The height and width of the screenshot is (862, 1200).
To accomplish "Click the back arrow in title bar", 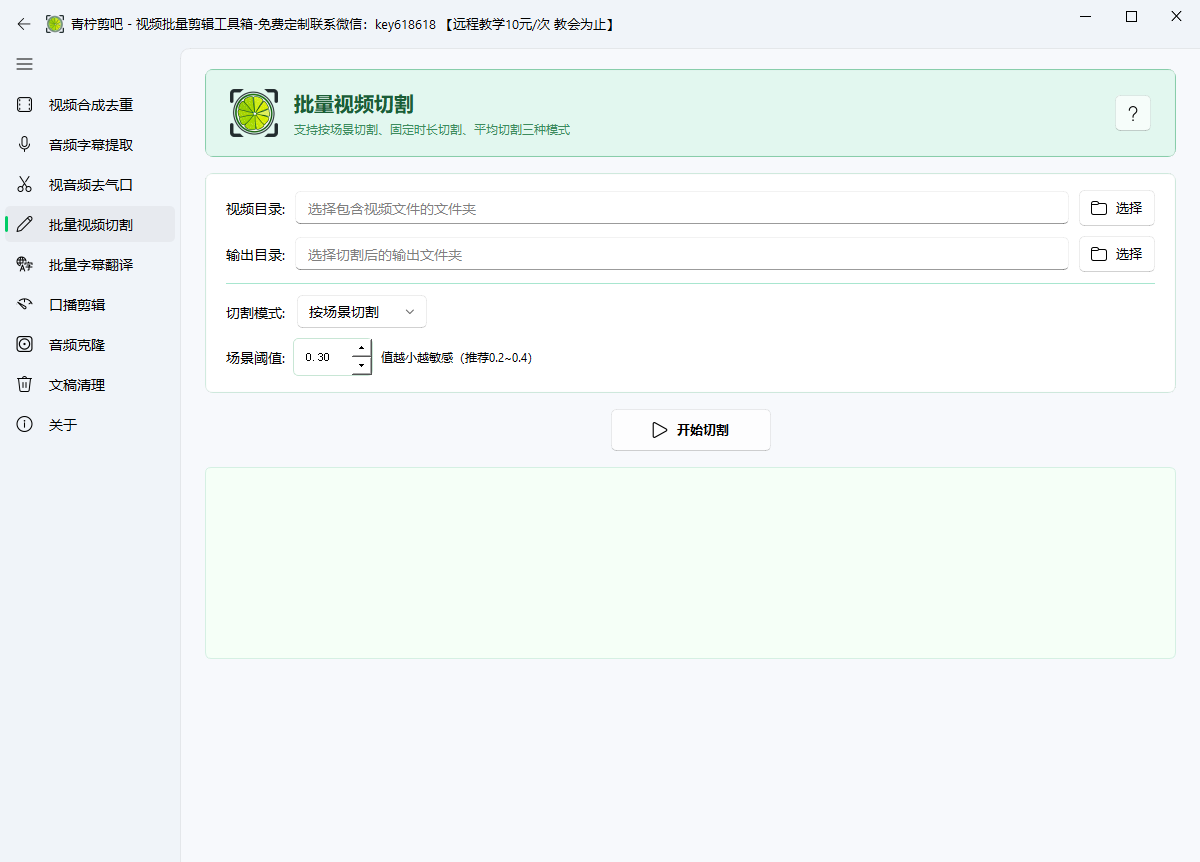I will (24, 24).
